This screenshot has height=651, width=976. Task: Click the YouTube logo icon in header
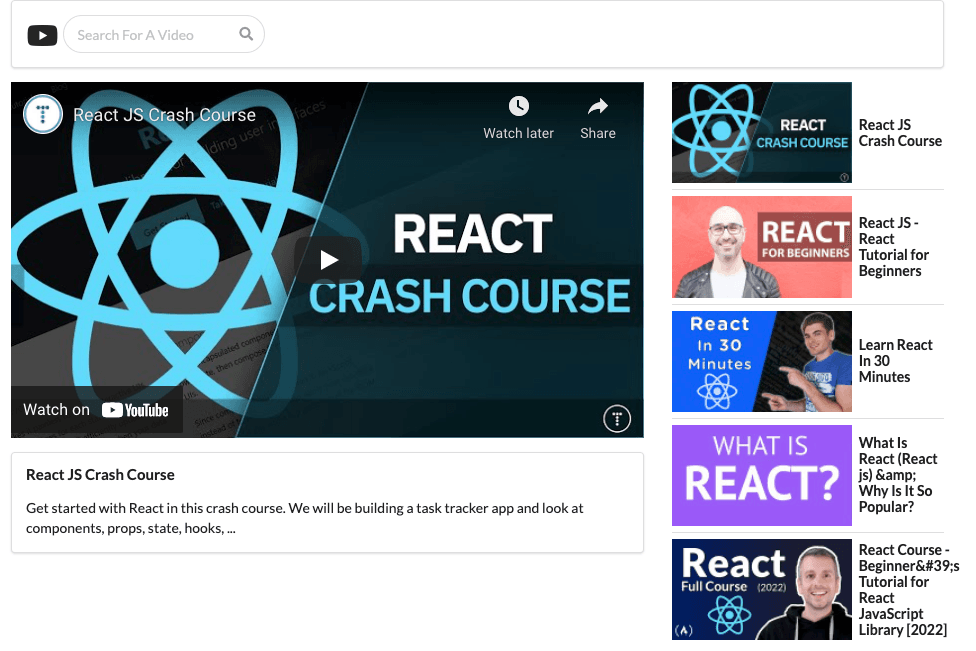click(x=42, y=35)
